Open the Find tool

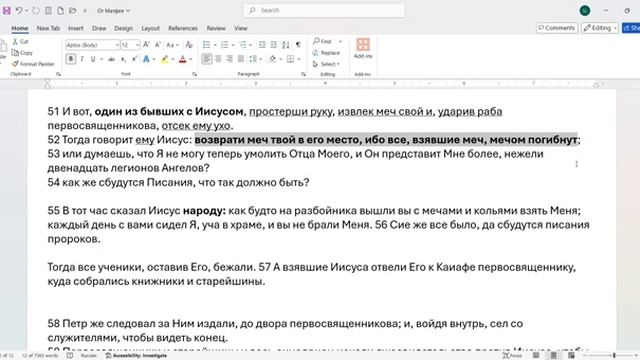coord(322,41)
